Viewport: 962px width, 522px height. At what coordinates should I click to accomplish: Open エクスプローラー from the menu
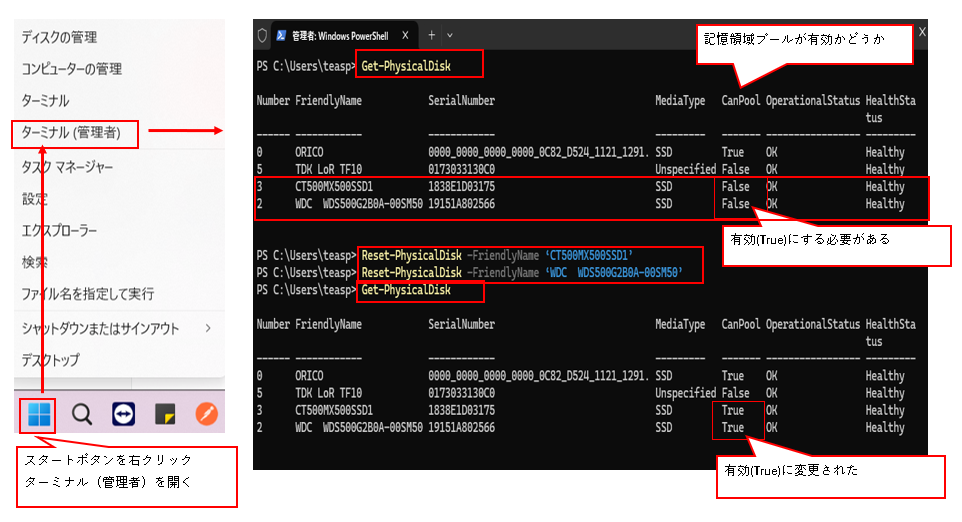pos(60,231)
